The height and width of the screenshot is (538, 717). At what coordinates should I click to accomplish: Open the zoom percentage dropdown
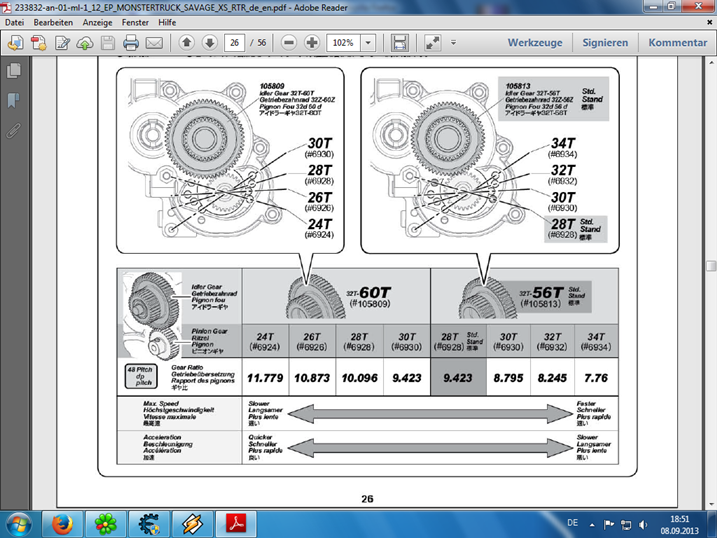[x=369, y=44]
